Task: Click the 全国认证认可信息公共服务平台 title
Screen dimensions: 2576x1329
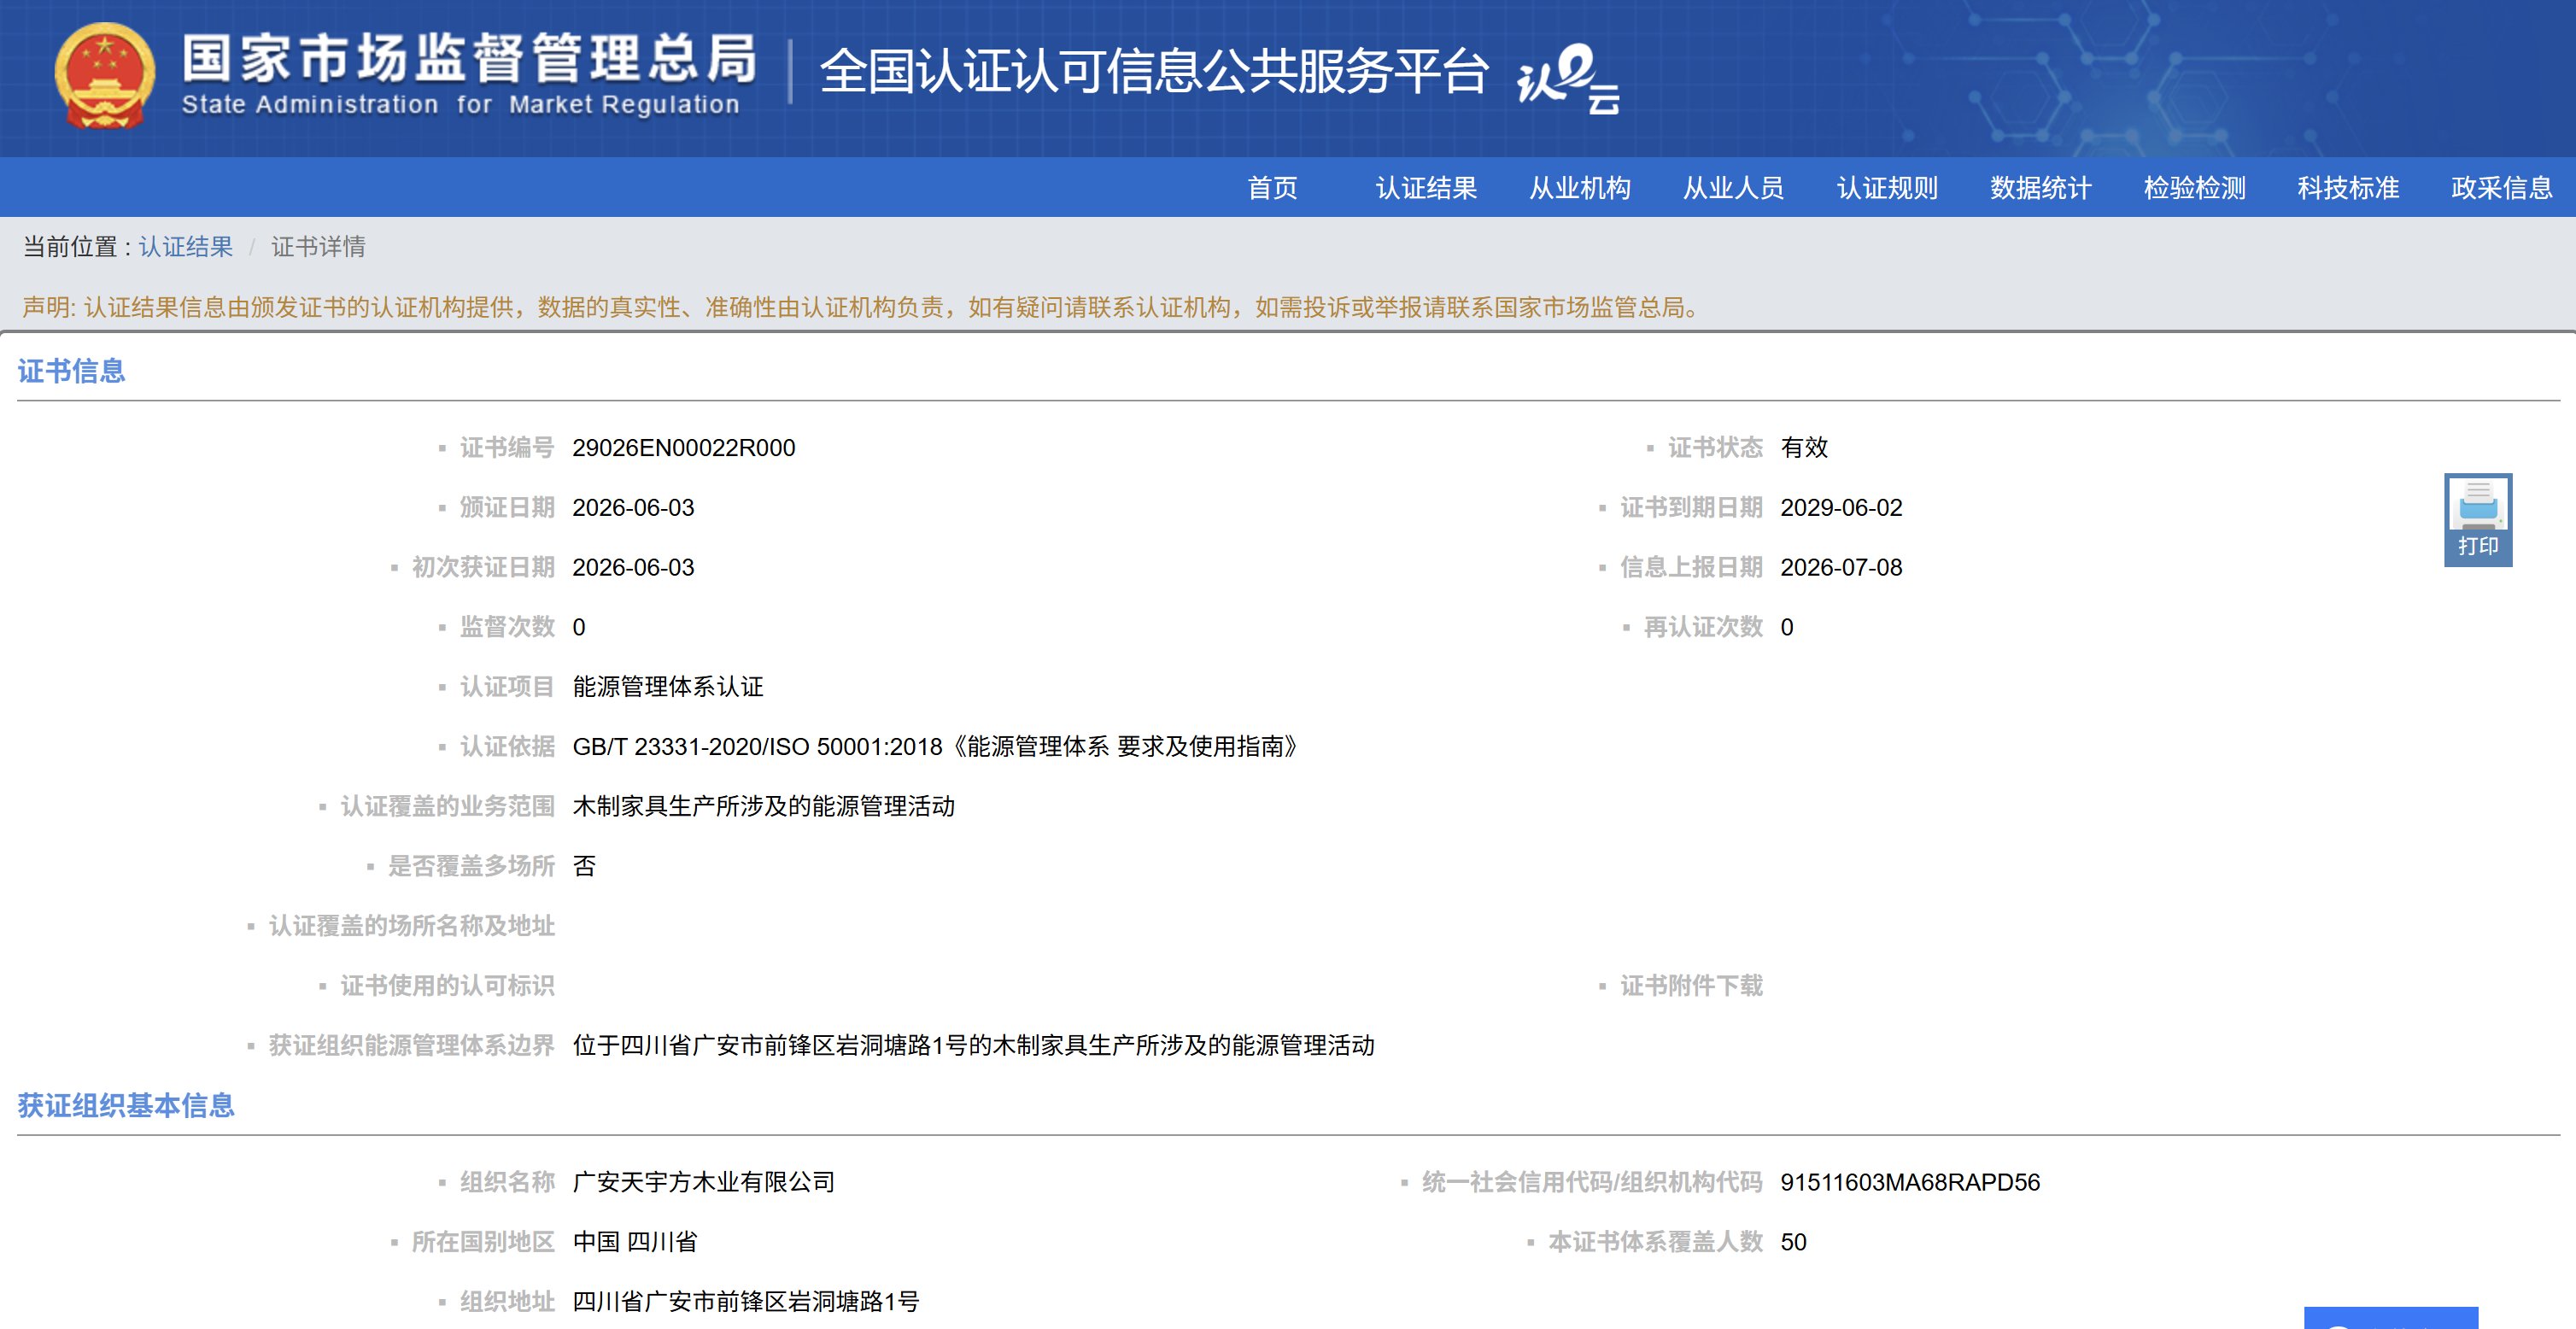Action: [x=1154, y=71]
